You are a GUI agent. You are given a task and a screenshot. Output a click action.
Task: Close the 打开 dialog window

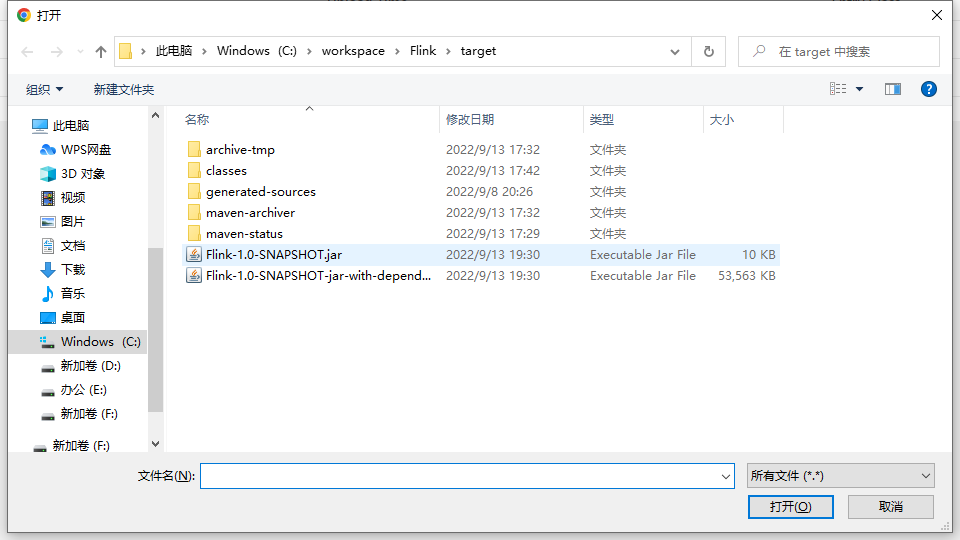tap(937, 15)
